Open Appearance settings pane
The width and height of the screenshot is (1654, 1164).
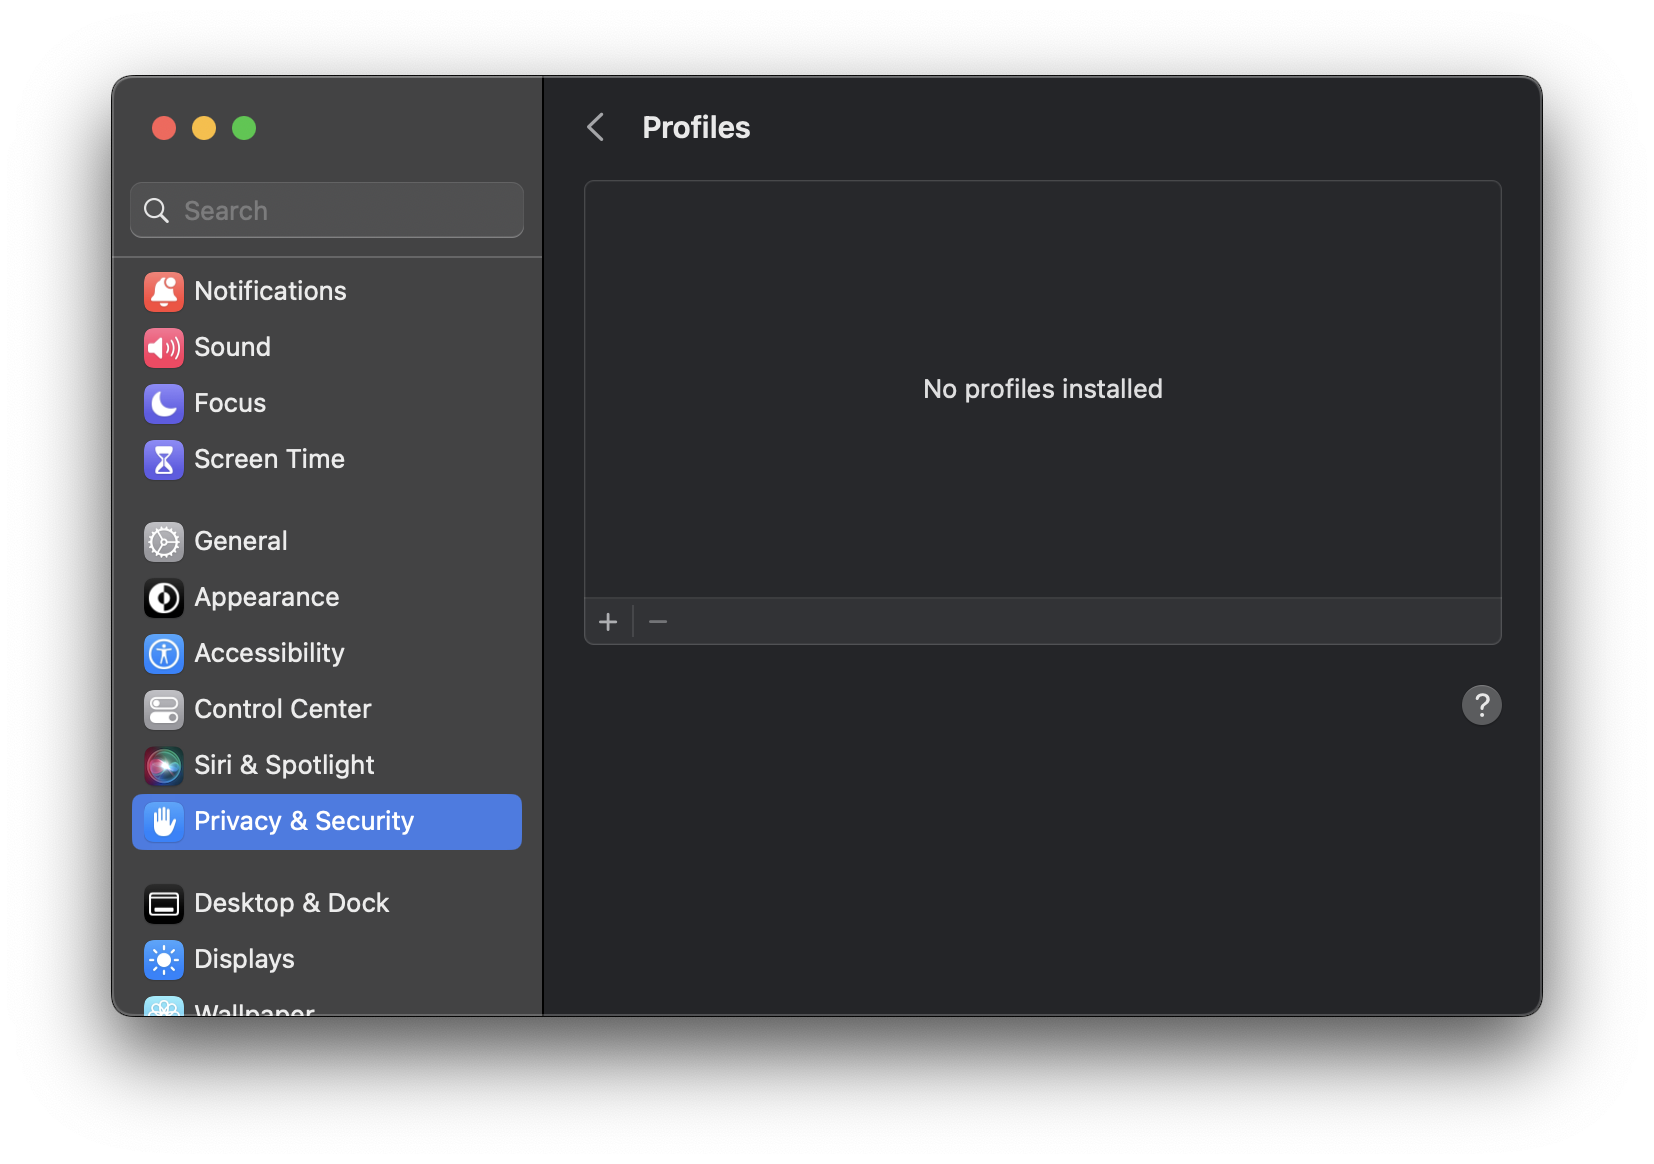[266, 597]
